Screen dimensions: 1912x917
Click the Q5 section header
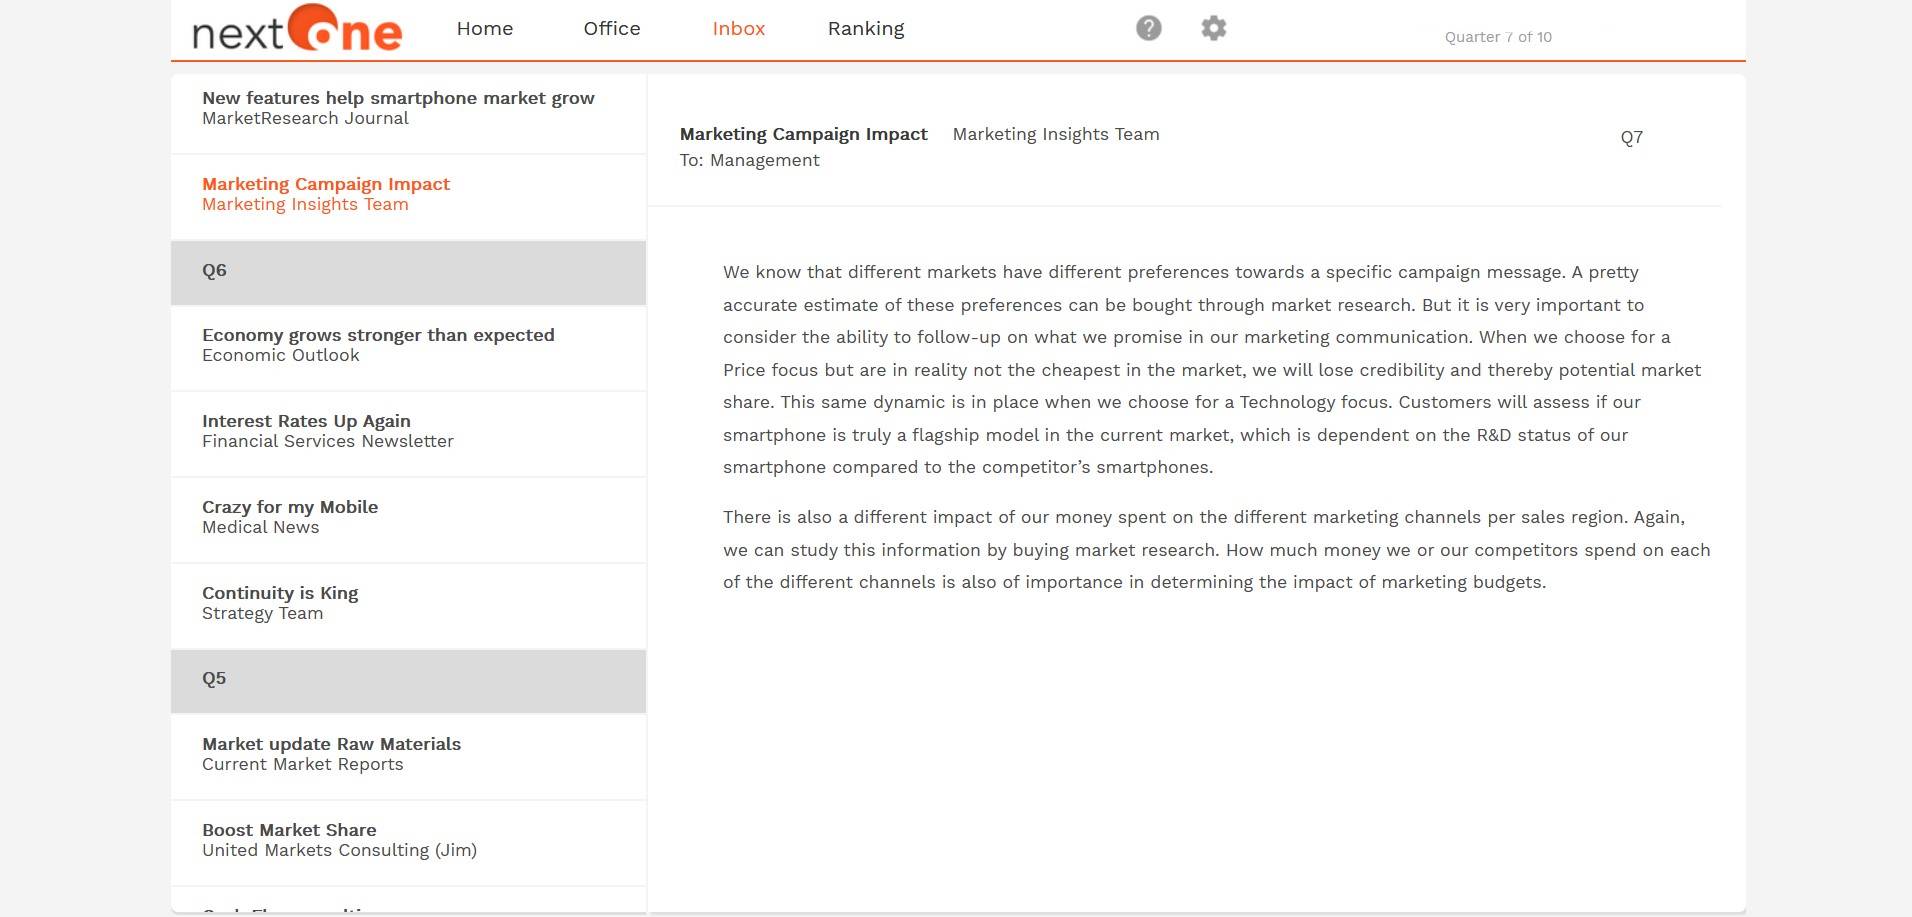[x=408, y=681]
